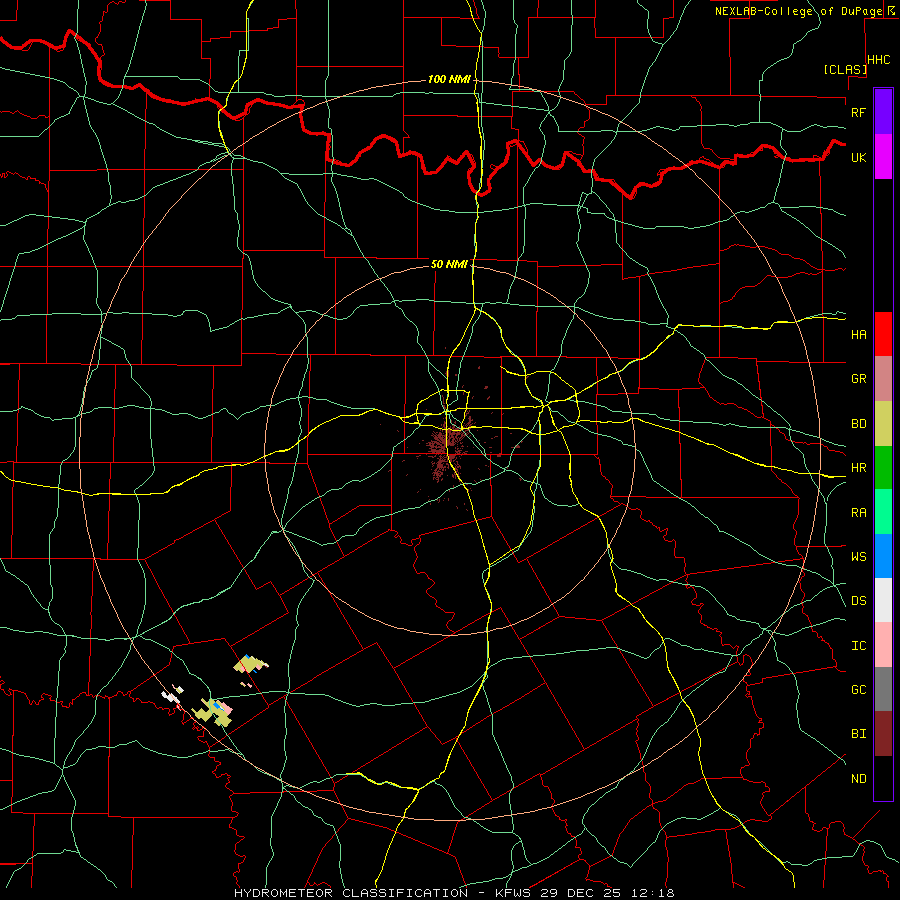The image size is (900, 900).
Task: Click the NEXLAB-College of DuPage title text
Action: coord(798,11)
